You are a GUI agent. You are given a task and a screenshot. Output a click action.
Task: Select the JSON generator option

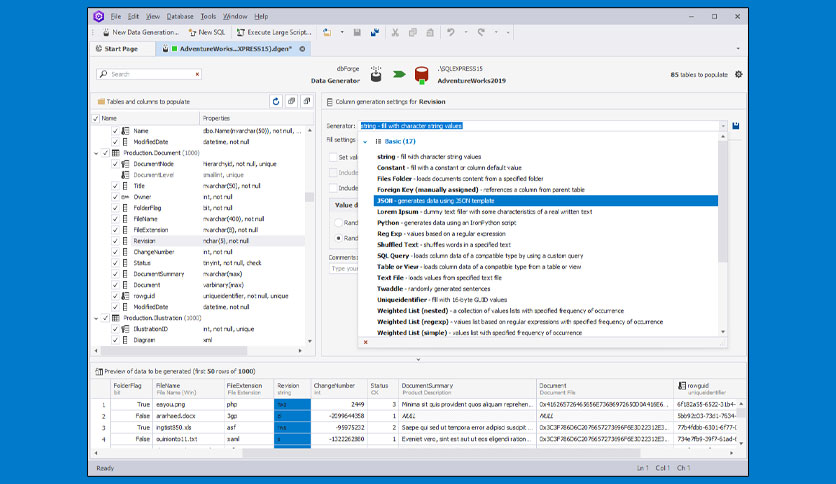tap(546, 201)
